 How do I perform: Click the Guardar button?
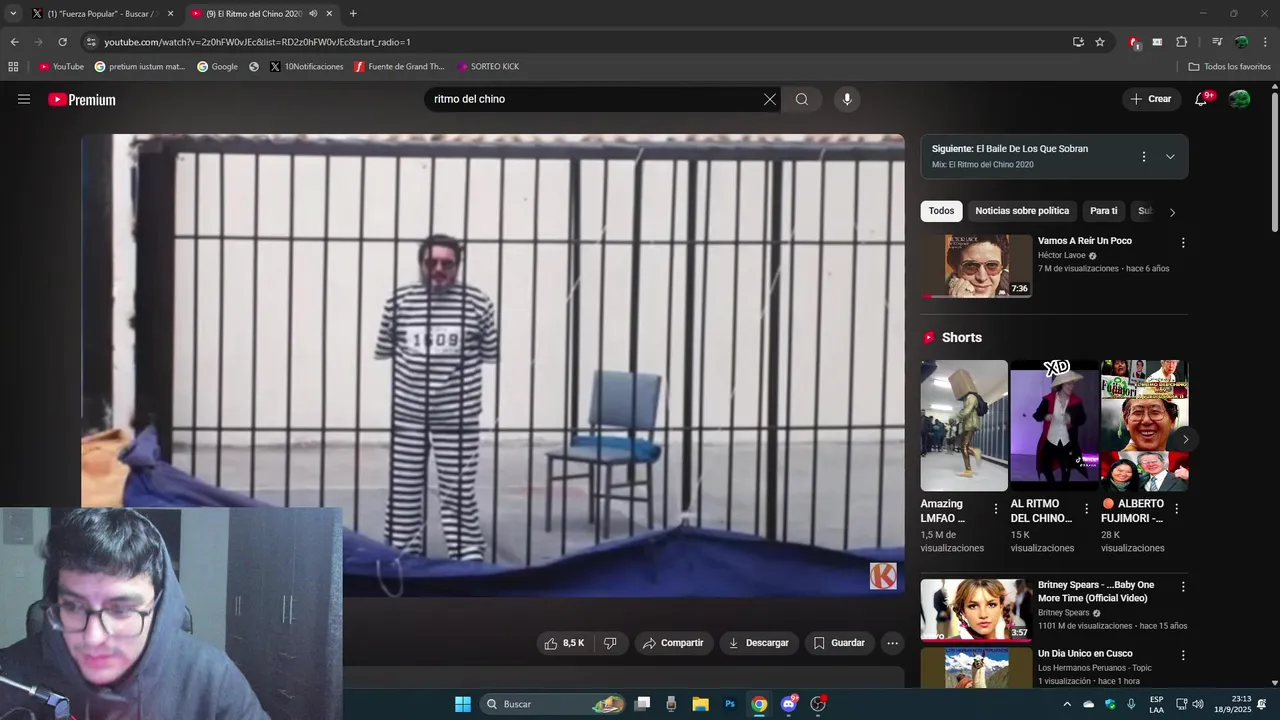(839, 643)
